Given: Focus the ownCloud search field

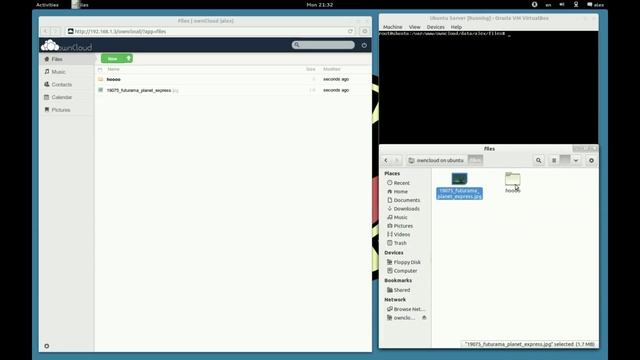Looking at the screenshot, I should [x=323, y=45].
